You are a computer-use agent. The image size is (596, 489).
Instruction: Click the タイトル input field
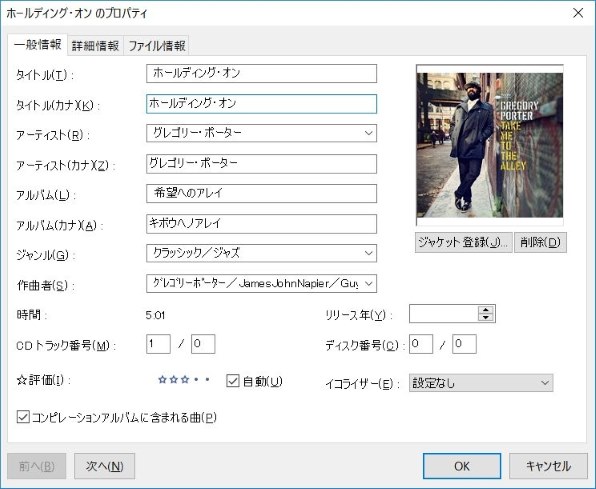point(262,73)
